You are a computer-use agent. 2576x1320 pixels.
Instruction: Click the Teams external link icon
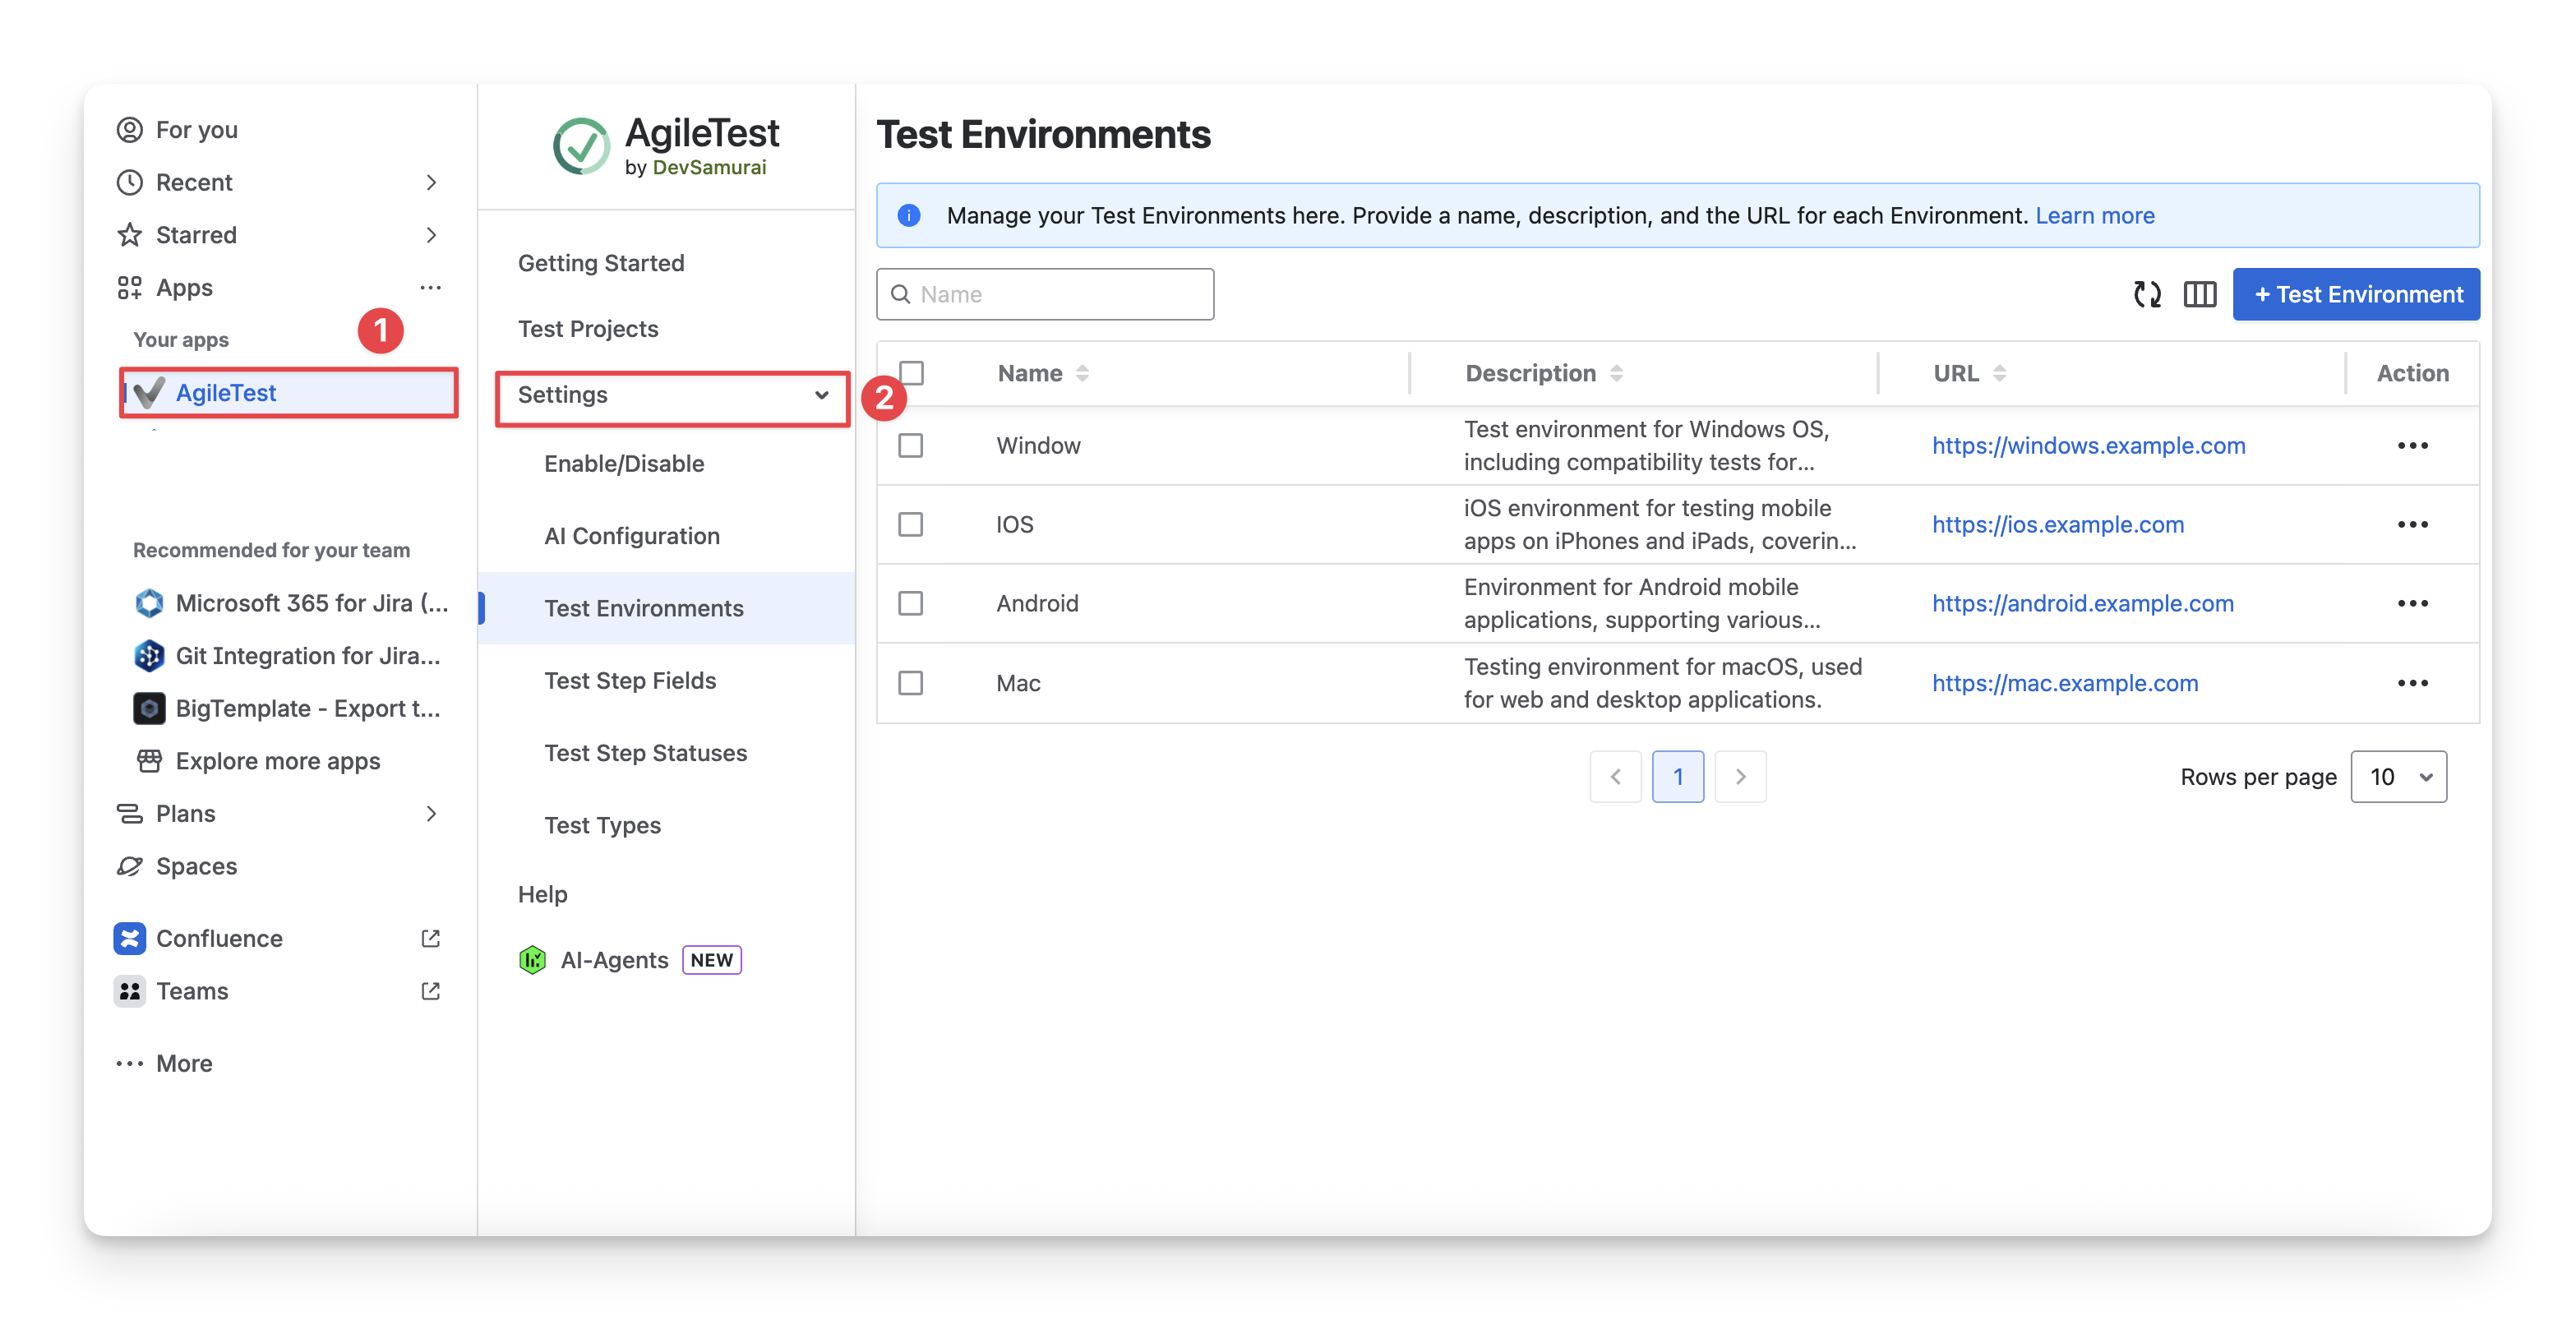pyautogui.click(x=430, y=991)
